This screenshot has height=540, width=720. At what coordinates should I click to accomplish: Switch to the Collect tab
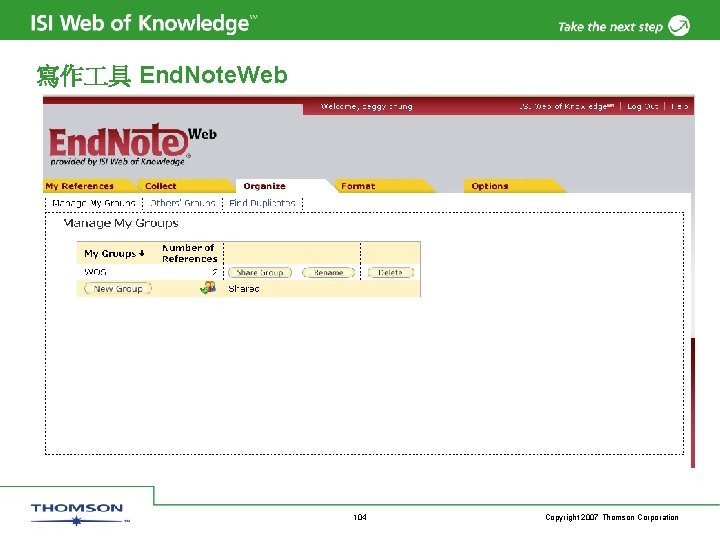click(161, 186)
